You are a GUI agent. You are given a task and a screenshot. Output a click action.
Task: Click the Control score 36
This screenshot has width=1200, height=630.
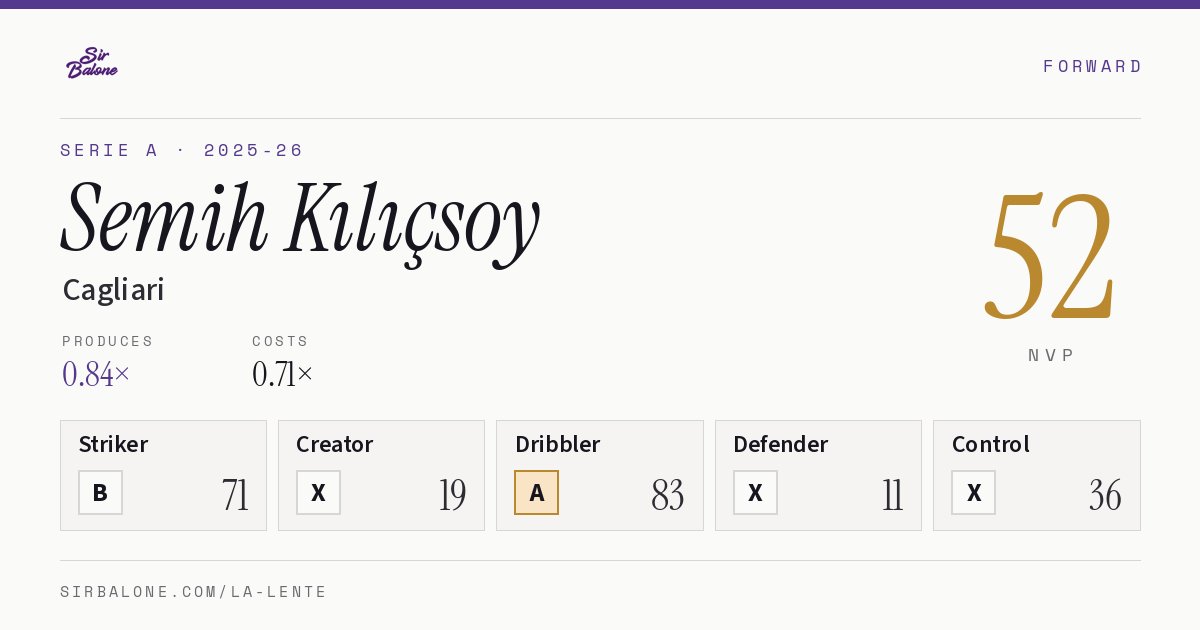coord(1105,495)
